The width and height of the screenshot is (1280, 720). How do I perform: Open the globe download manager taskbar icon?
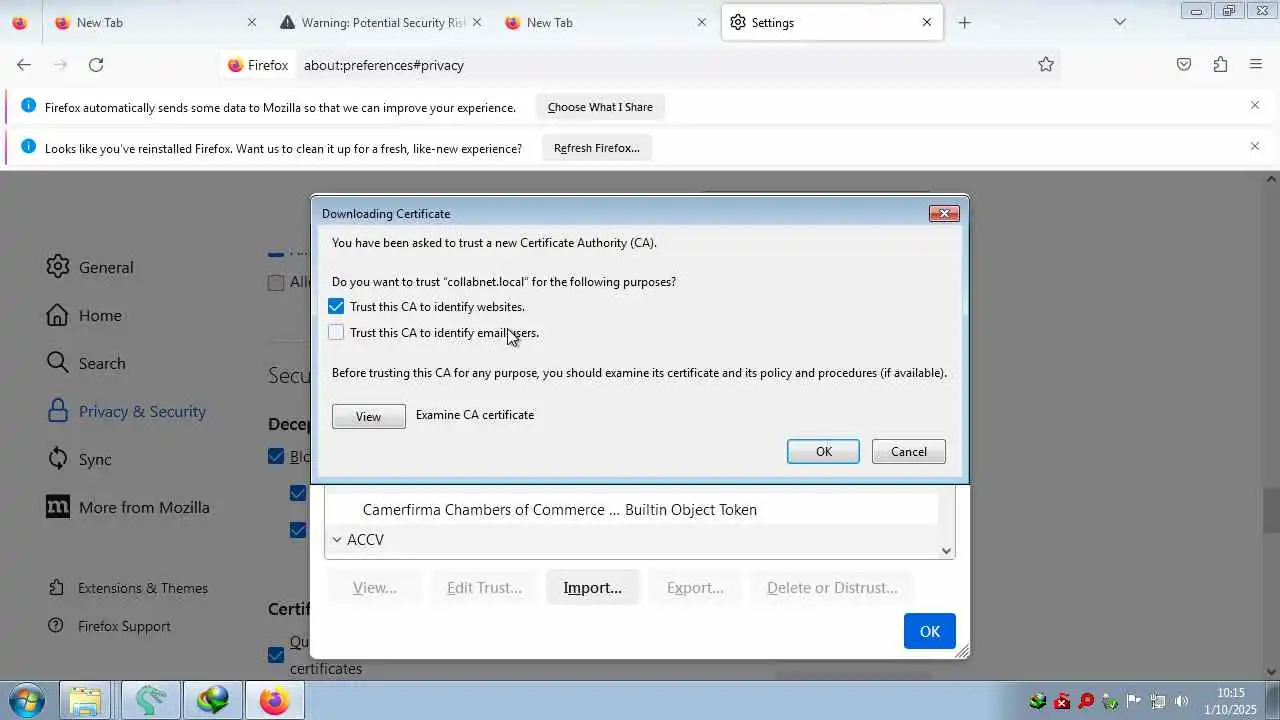pyautogui.click(x=212, y=701)
